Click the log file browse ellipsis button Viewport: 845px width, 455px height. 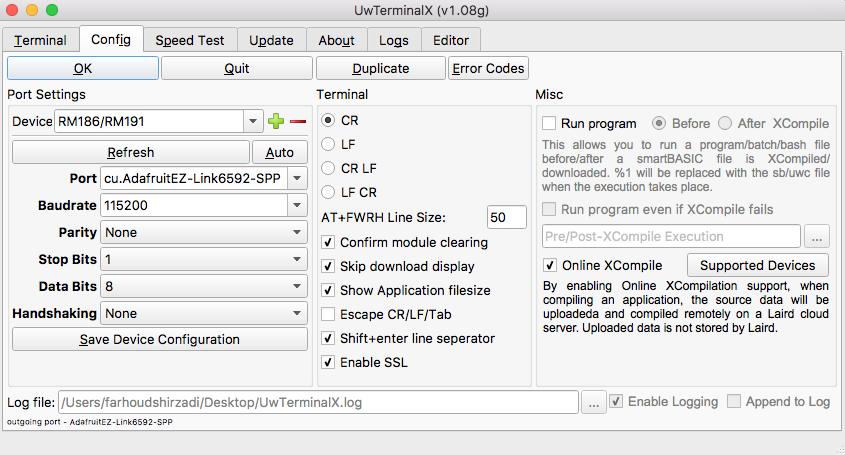(x=593, y=402)
